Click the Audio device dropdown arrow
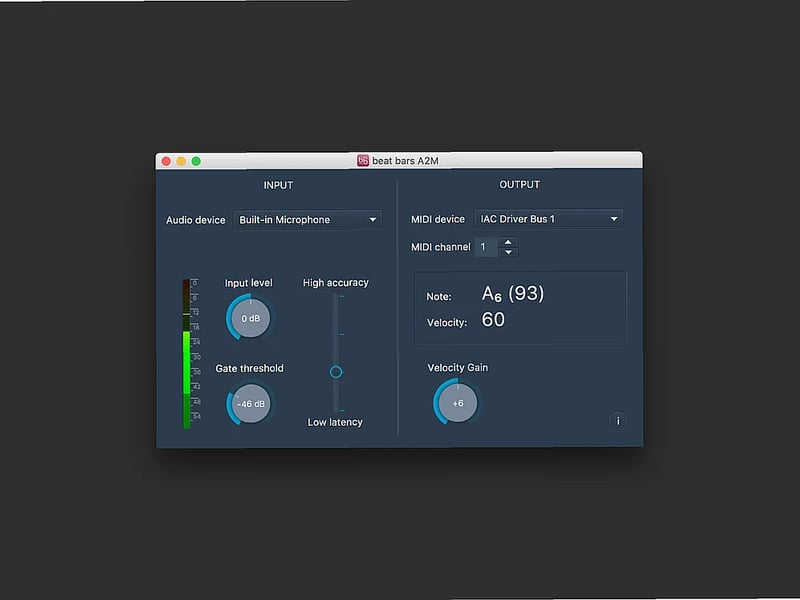800x600 pixels. pyautogui.click(x=373, y=220)
